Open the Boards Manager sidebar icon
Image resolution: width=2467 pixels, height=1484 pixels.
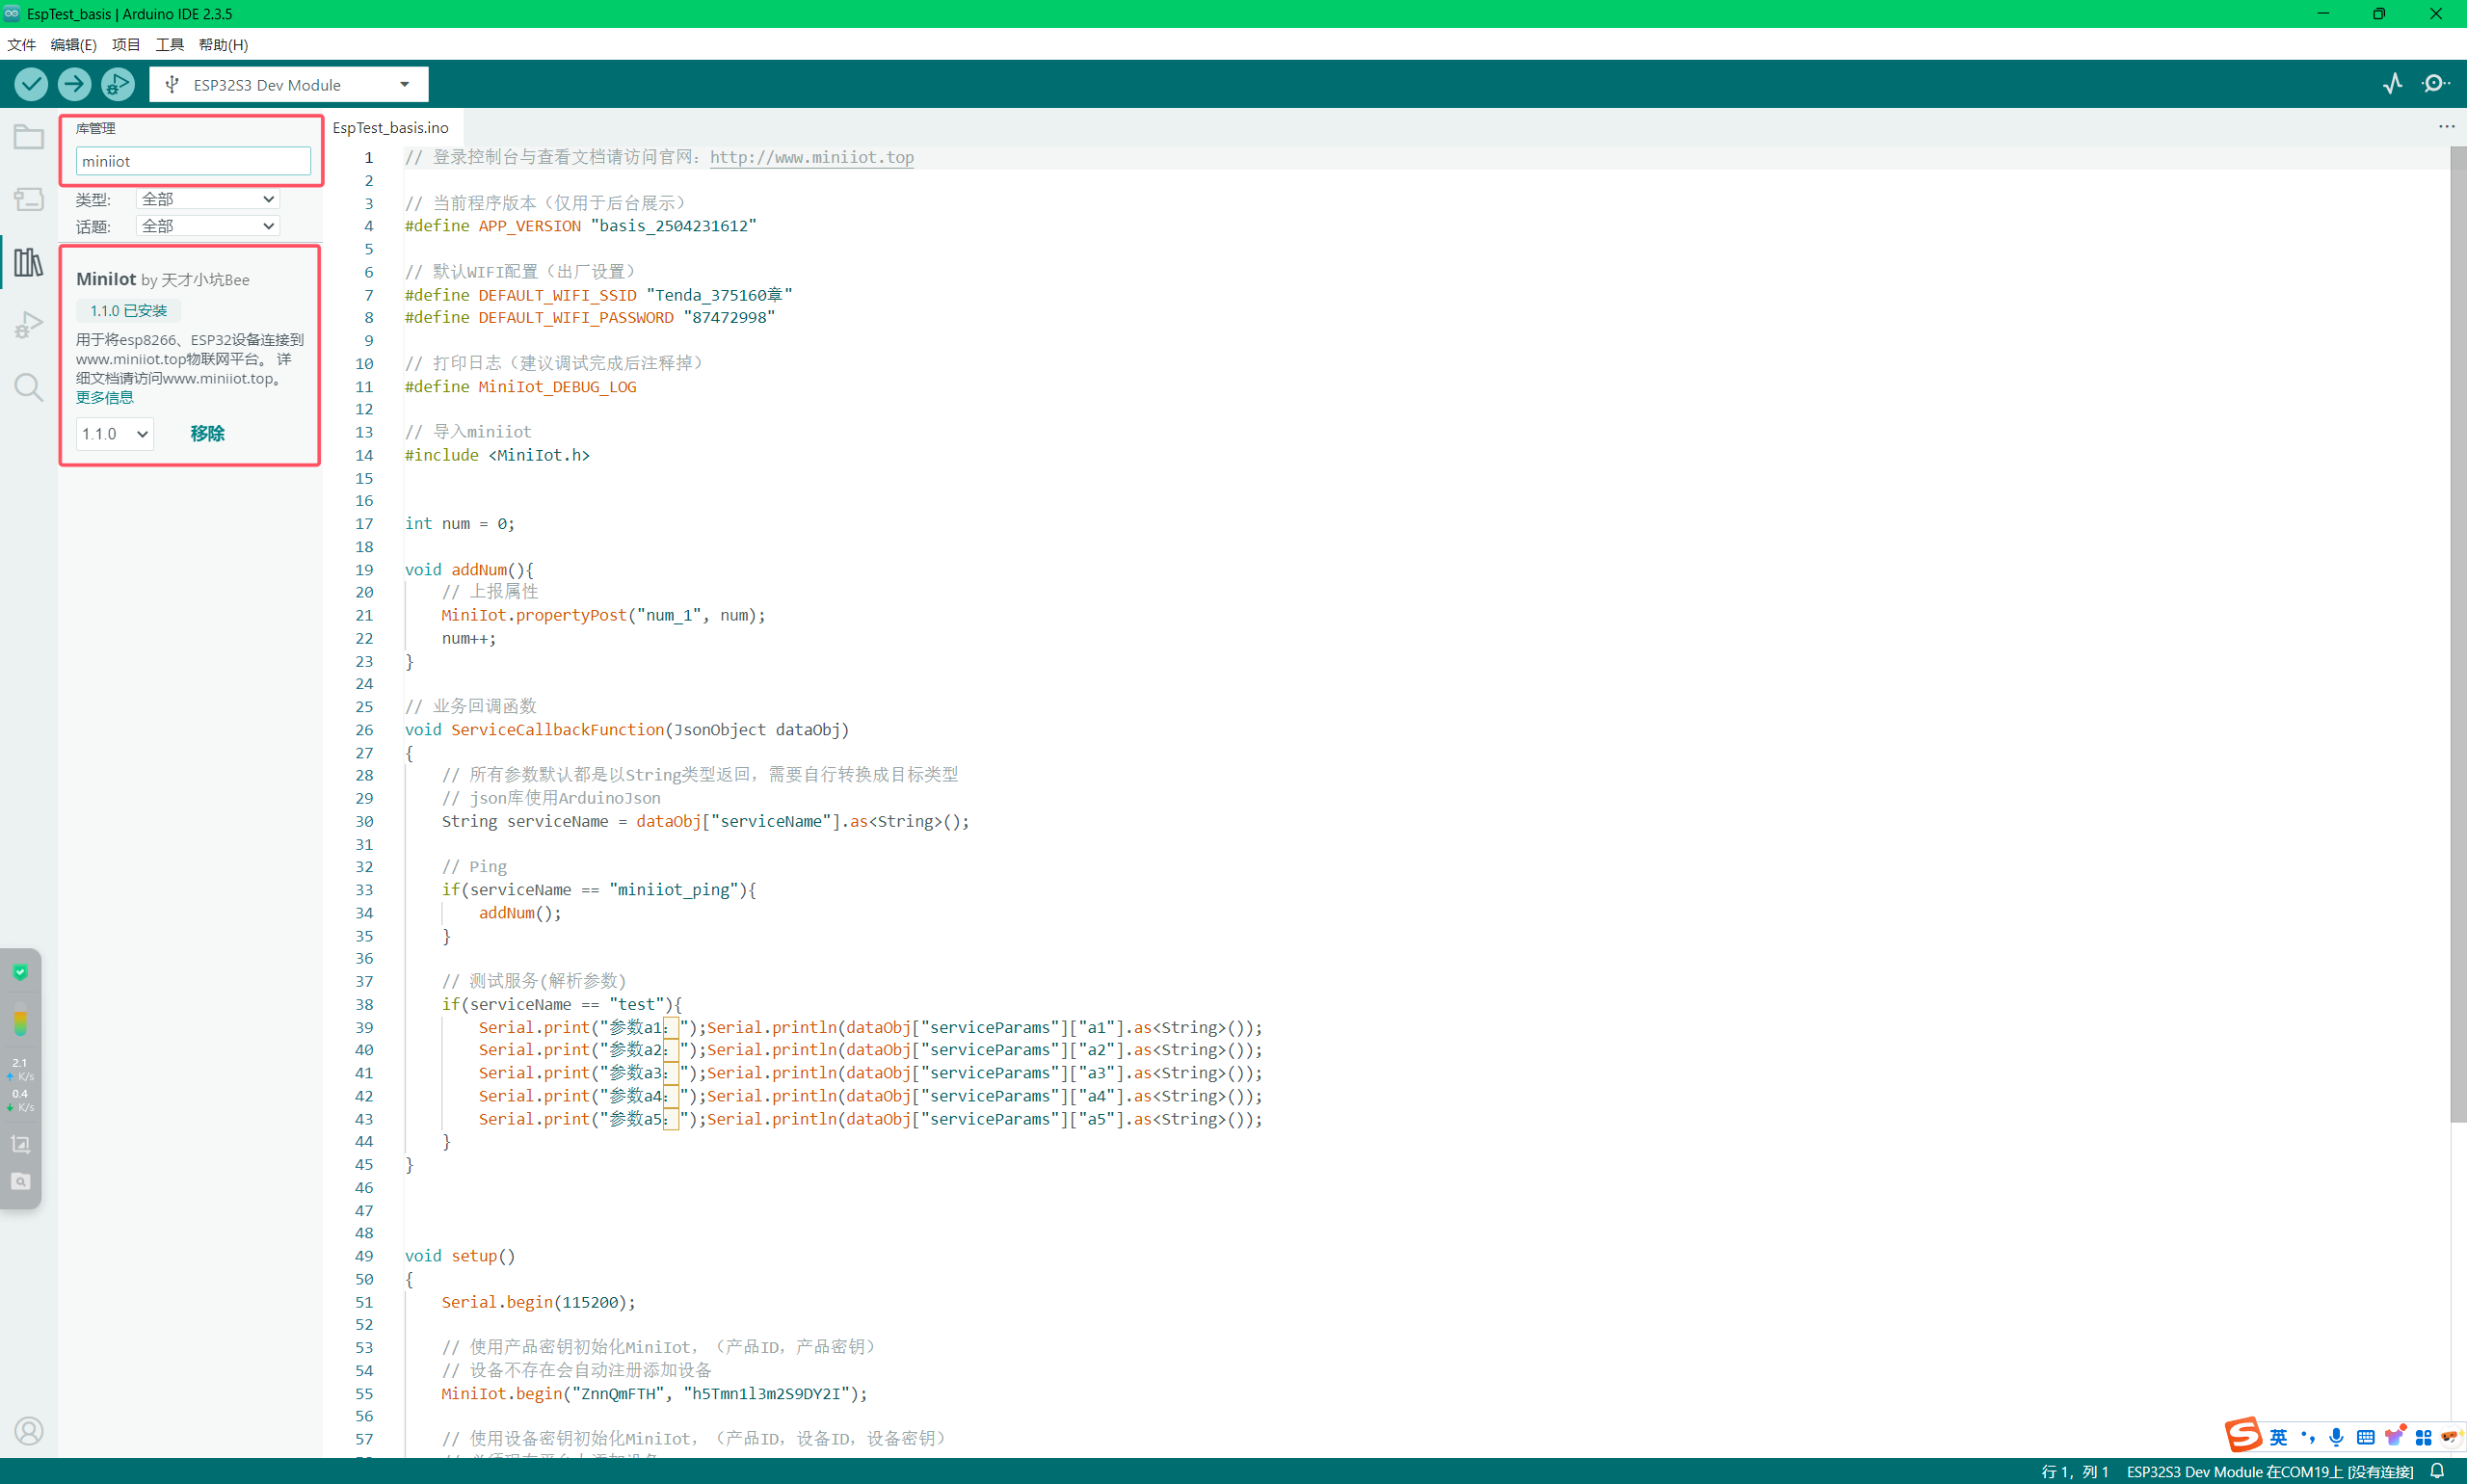(28, 199)
